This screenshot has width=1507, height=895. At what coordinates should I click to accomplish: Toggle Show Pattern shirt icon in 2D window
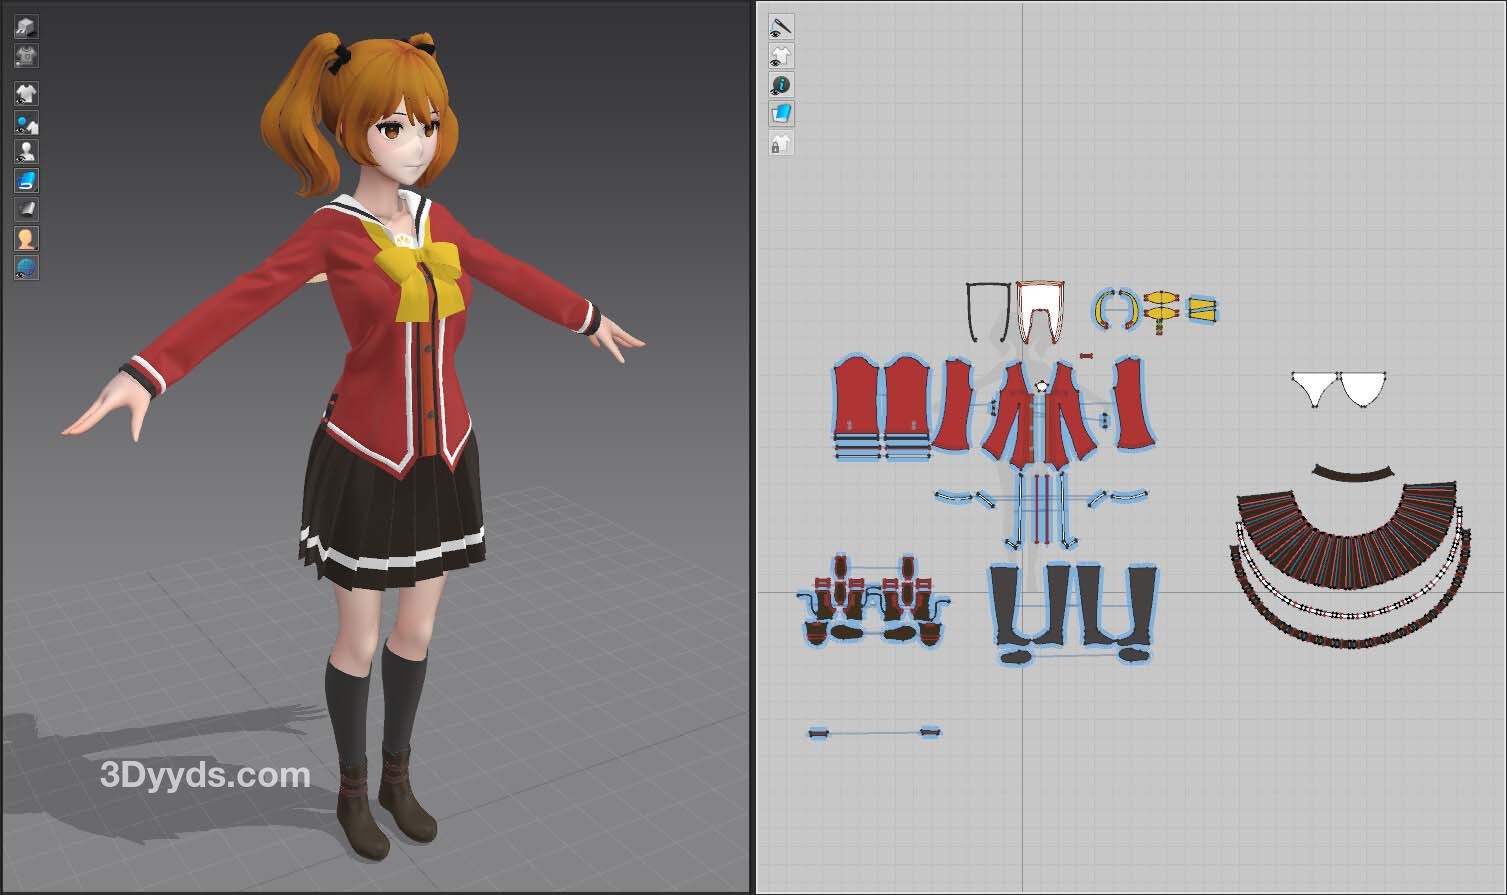click(781, 56)
